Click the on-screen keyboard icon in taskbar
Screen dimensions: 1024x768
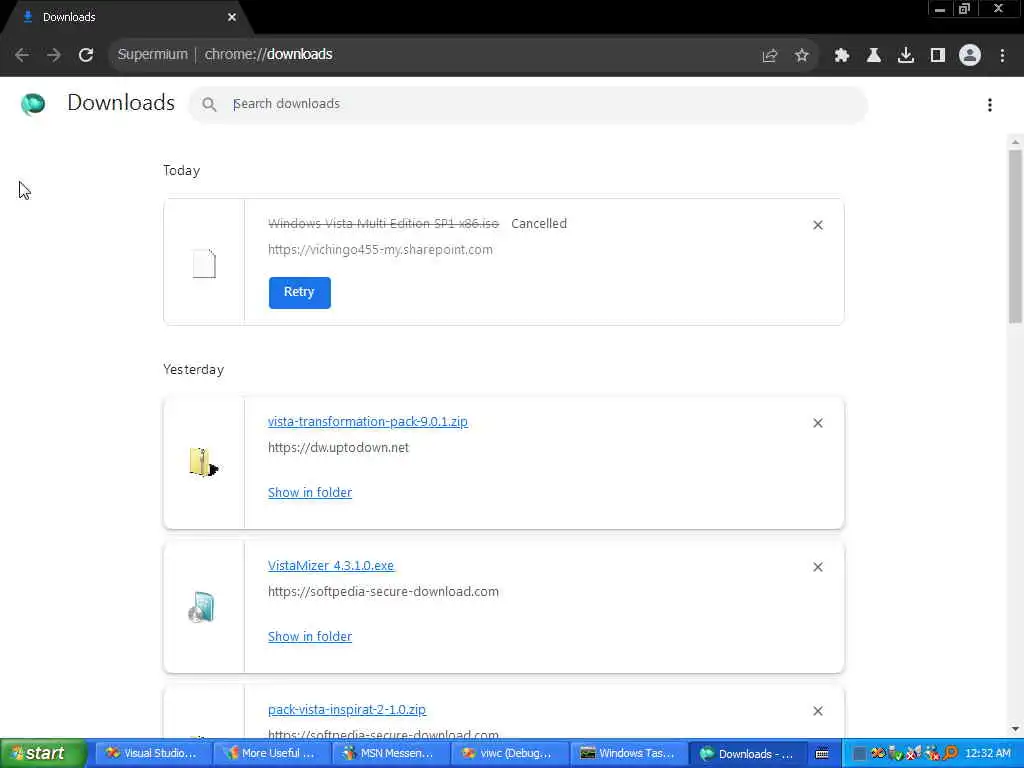pyautogui.click(x=822, y=754)
